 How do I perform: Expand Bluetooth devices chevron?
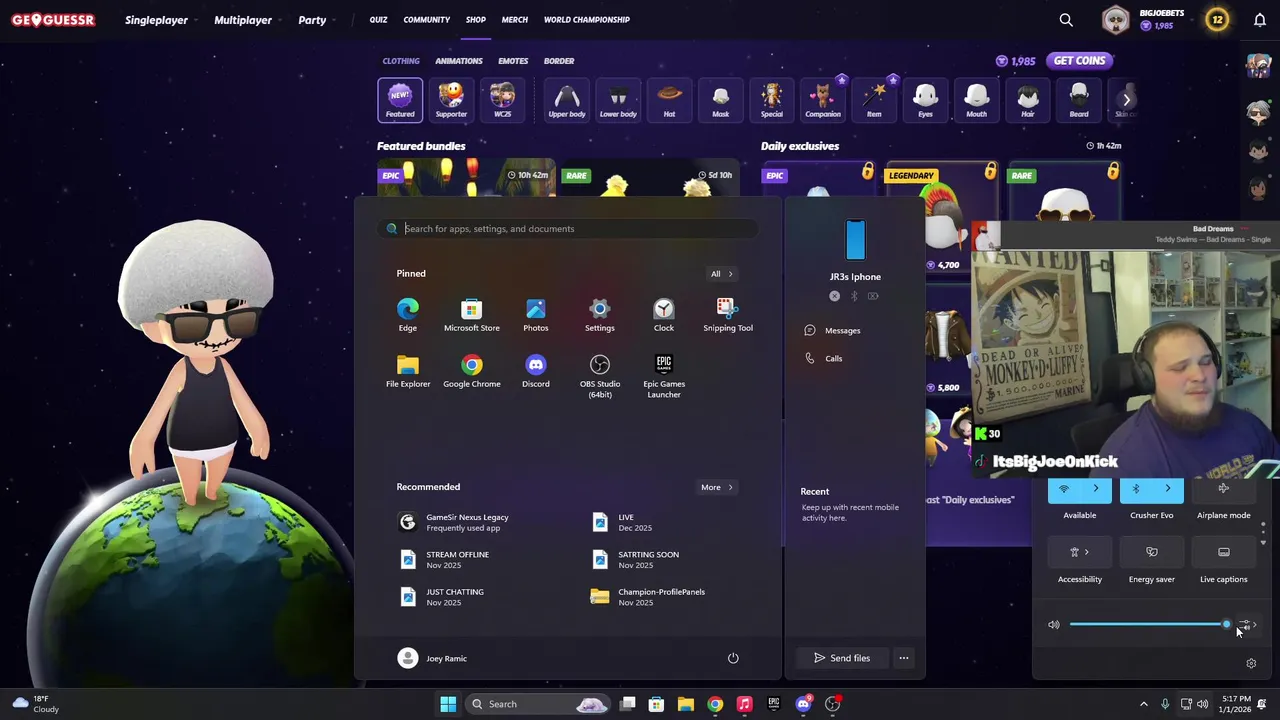coord(1168,489)
